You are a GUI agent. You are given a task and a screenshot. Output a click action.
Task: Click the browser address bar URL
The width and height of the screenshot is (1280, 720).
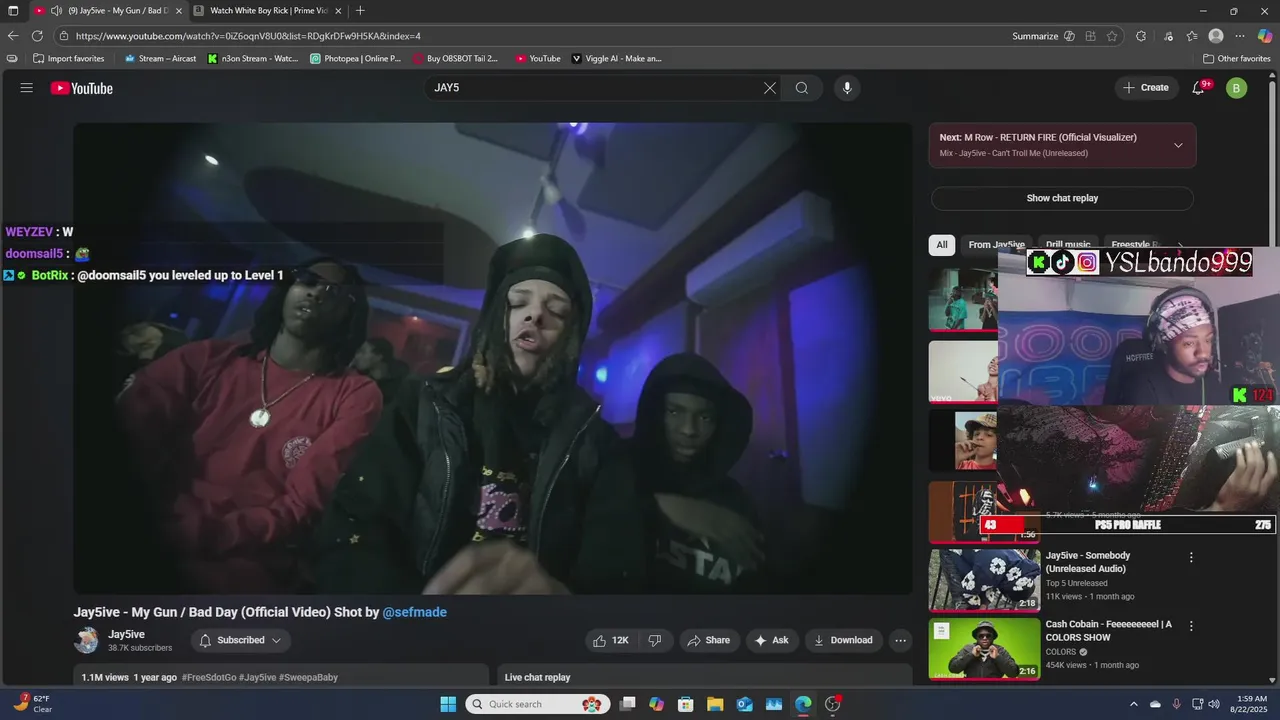(x=248, y=36)
